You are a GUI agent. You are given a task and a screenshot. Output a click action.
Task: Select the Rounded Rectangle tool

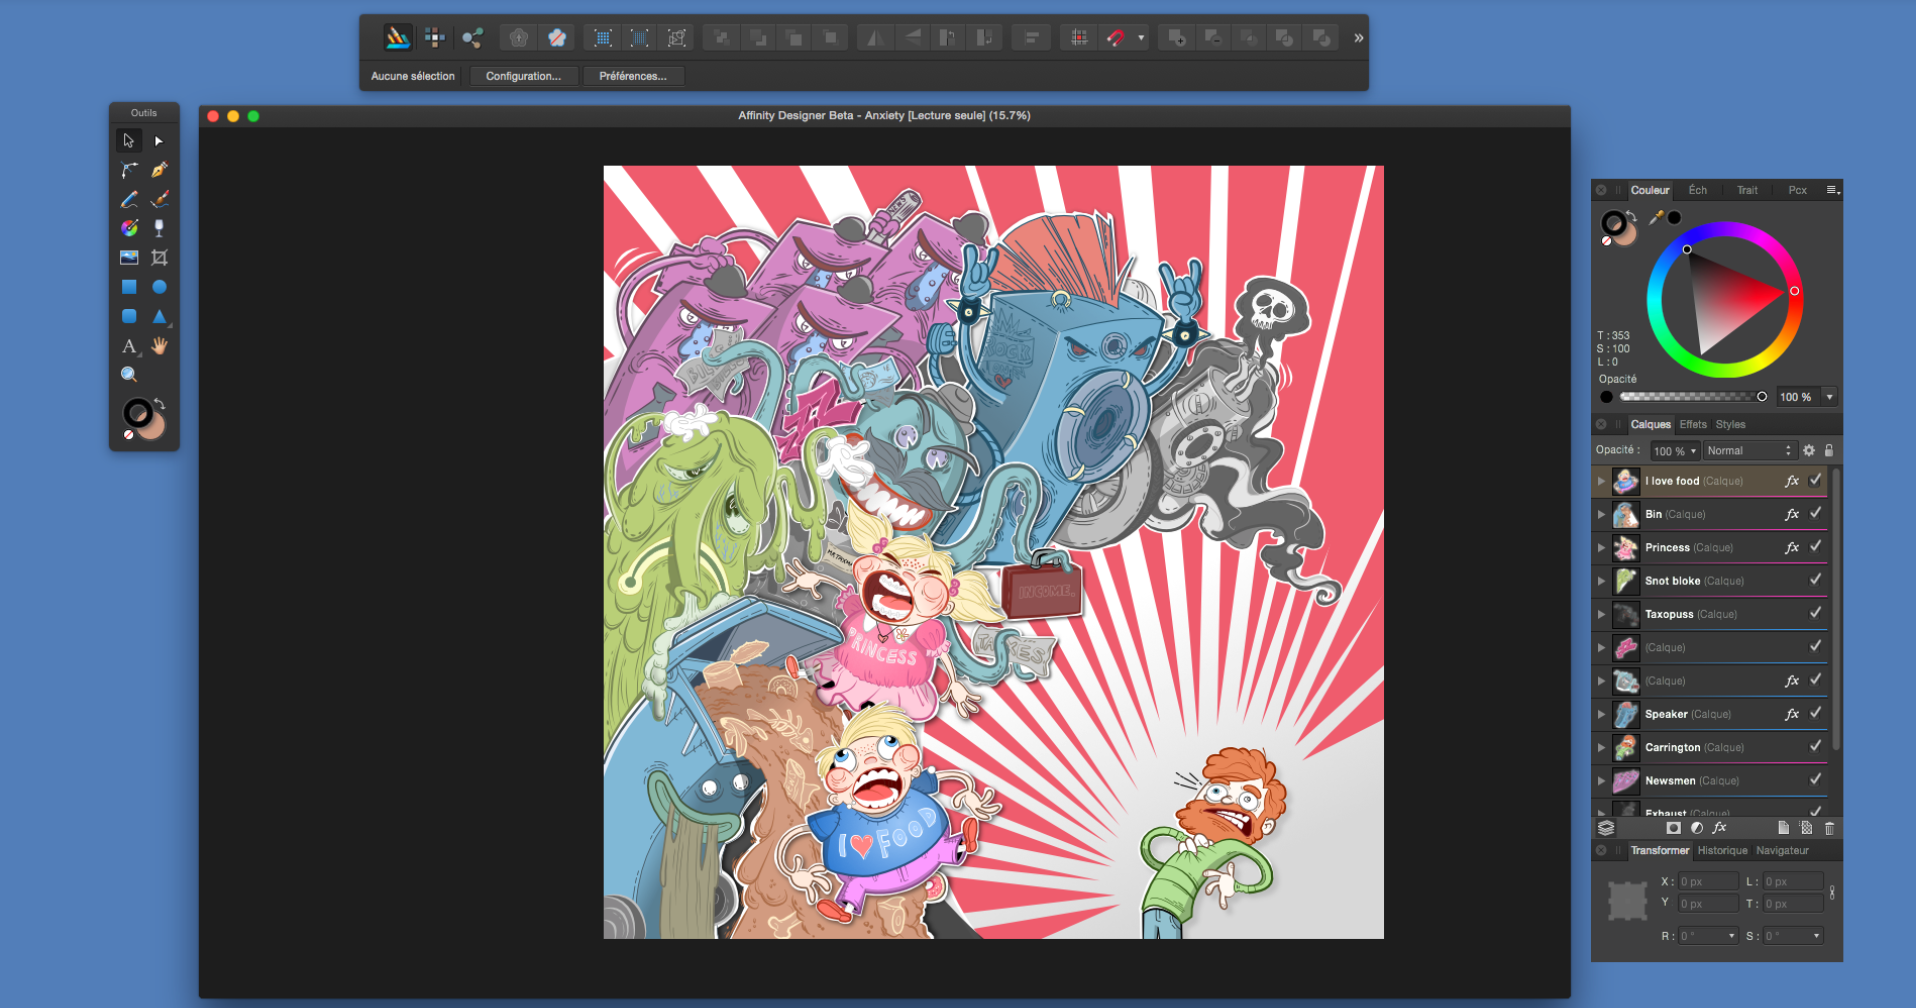[128, 316]
